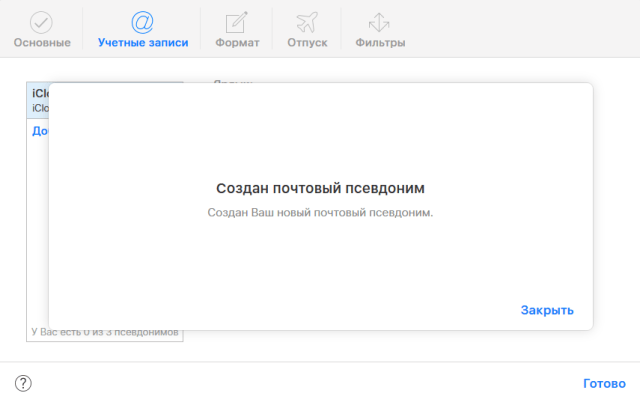
Task: Click Закрыть to dismiss the dialog
Action: (x=547, y=310)
